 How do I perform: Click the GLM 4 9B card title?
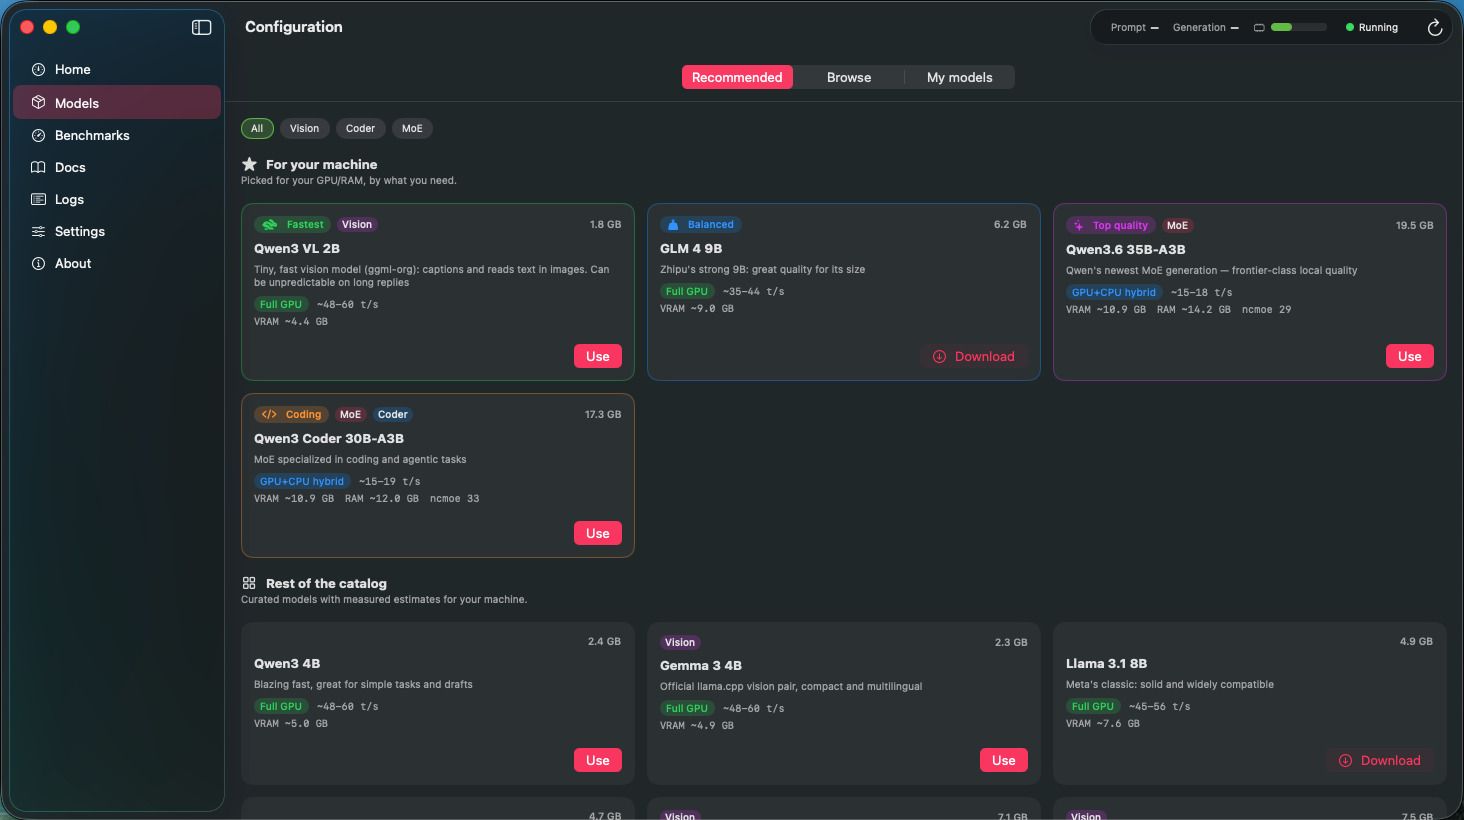[x=691, y=249]
